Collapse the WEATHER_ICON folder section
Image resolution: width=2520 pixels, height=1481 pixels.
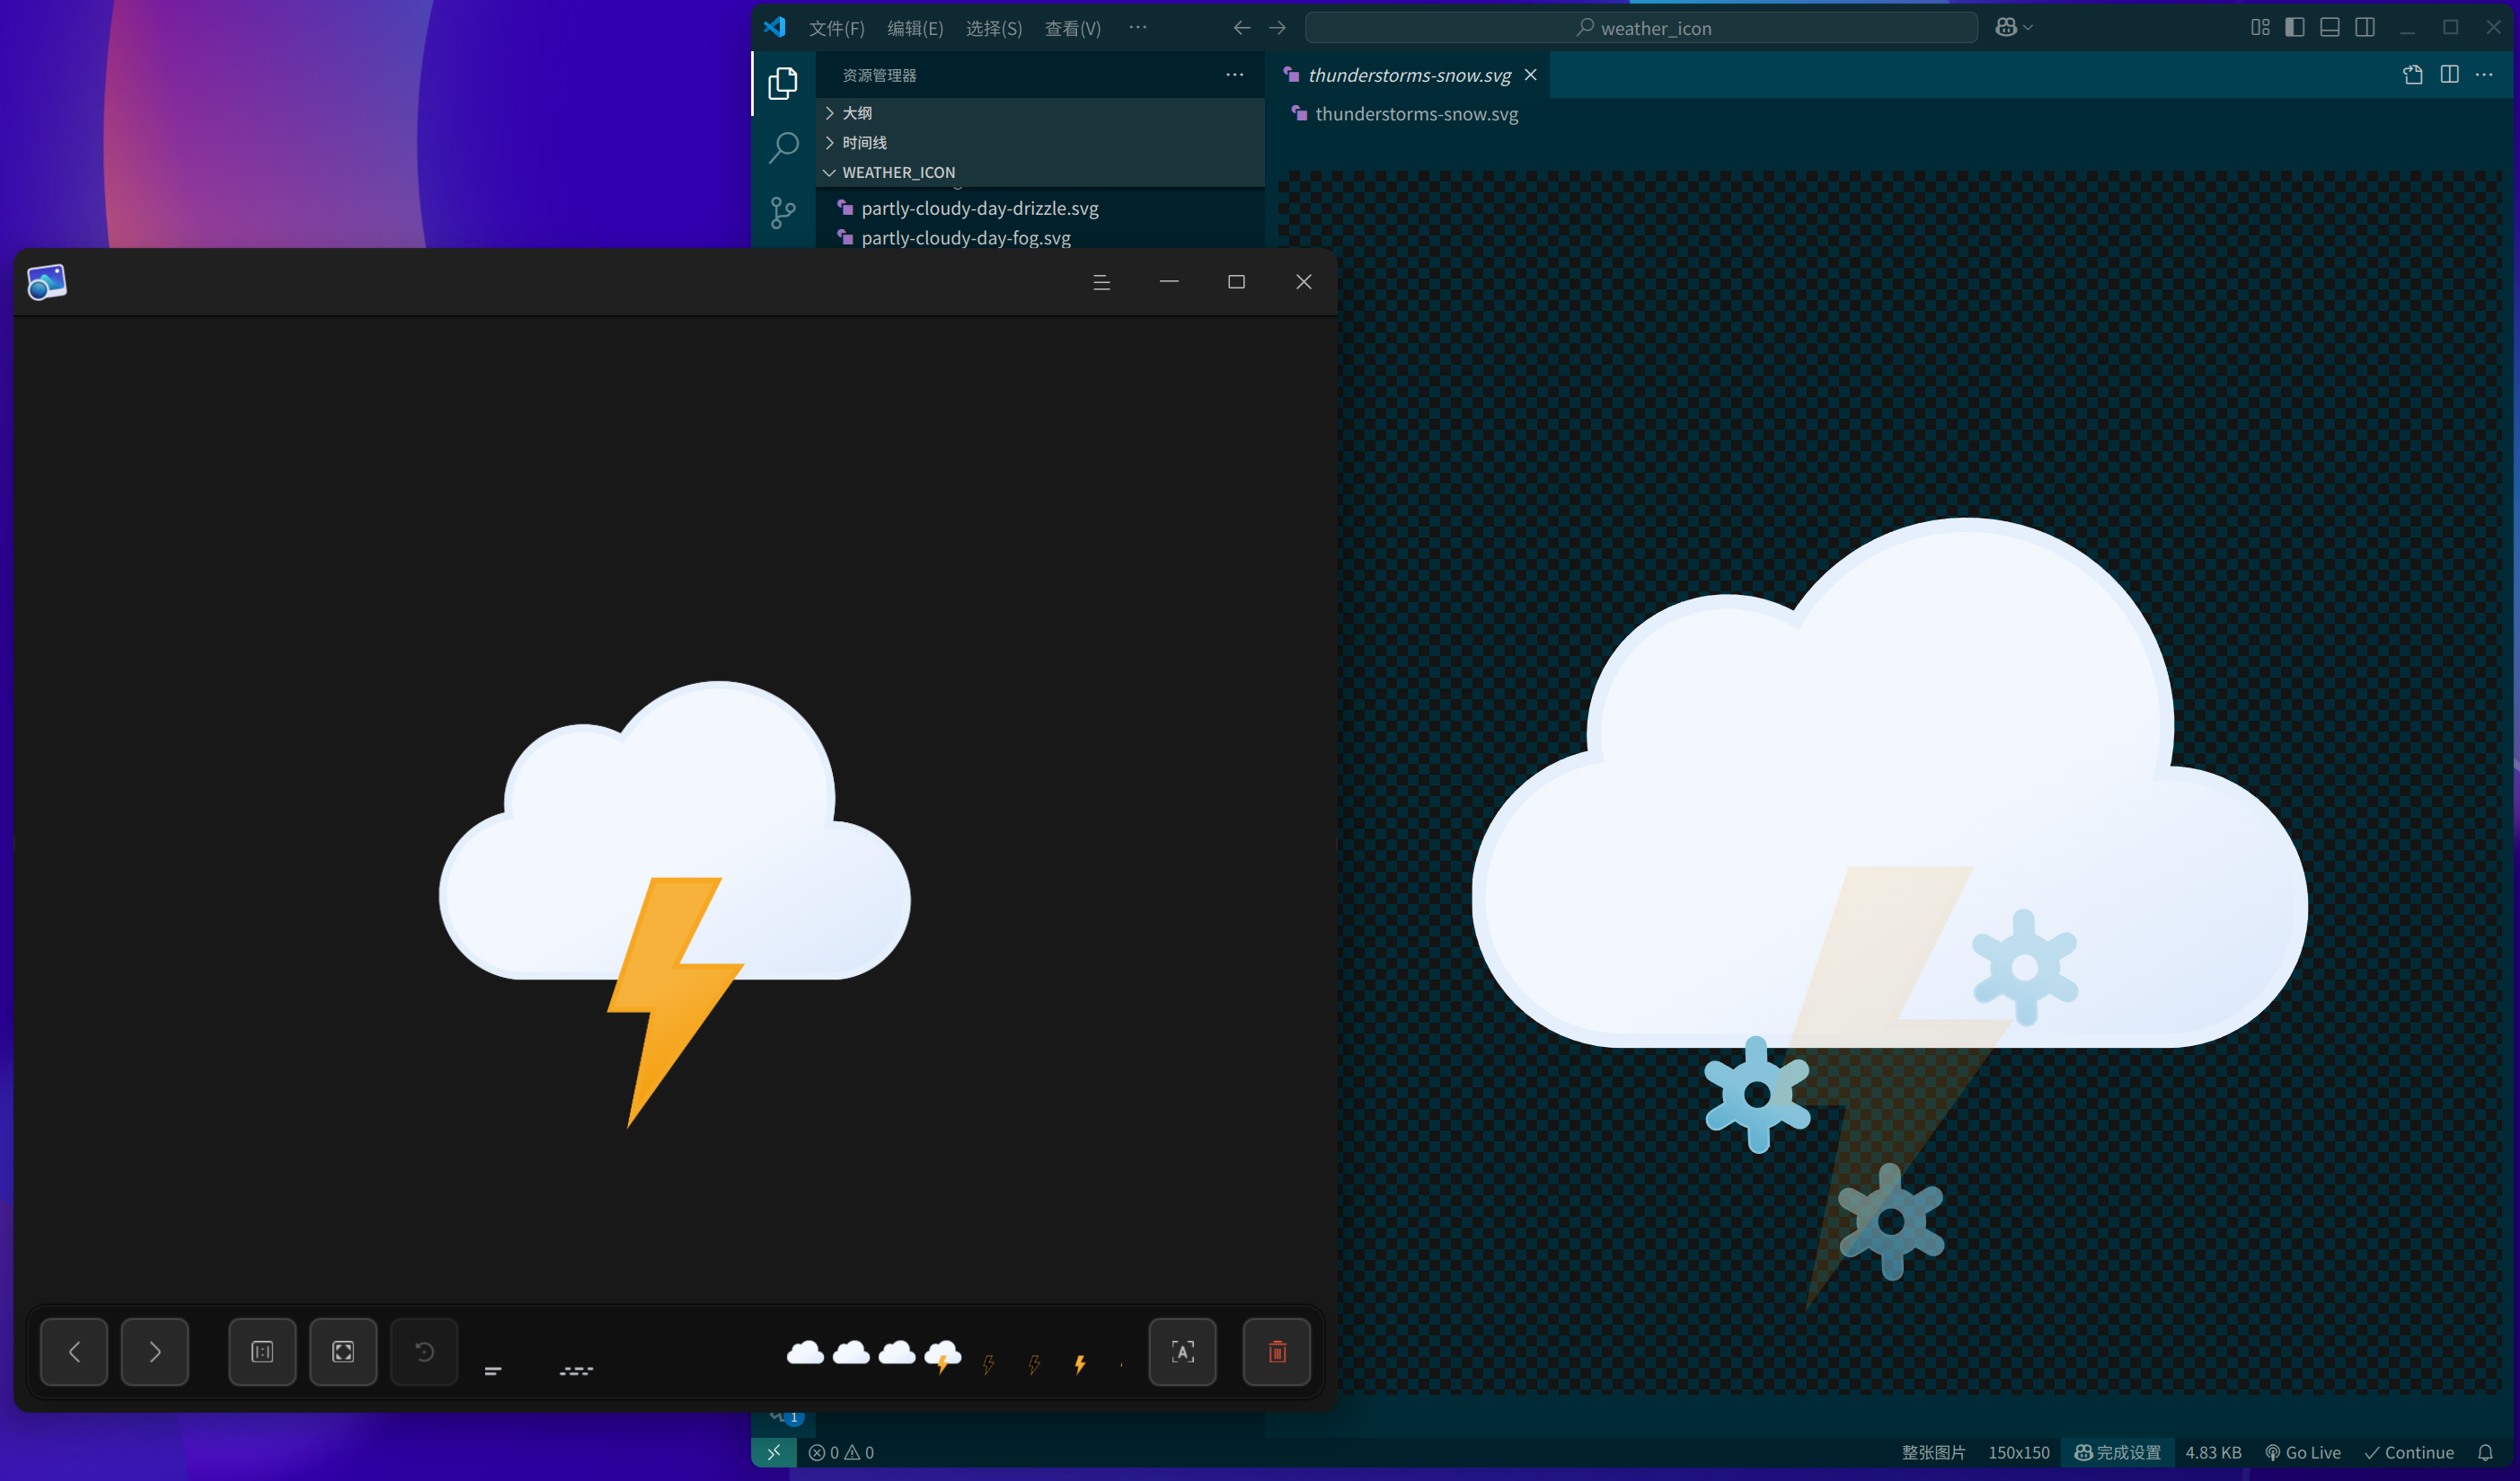click(x=1040, y=172)
